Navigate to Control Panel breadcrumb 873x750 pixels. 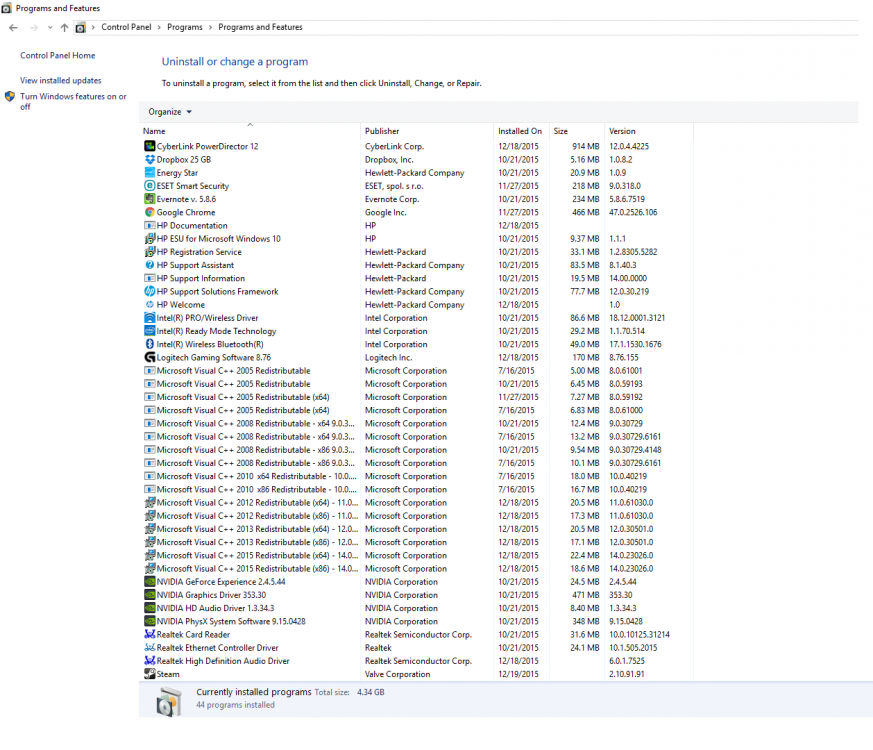click(x=126, y=27)
